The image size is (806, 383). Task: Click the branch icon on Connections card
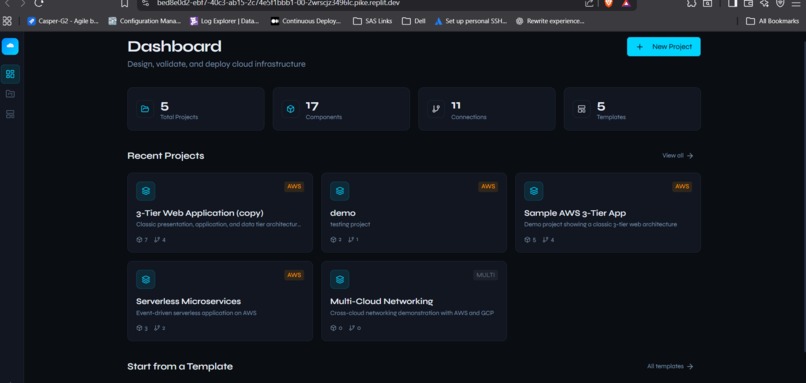coord(436,109)
